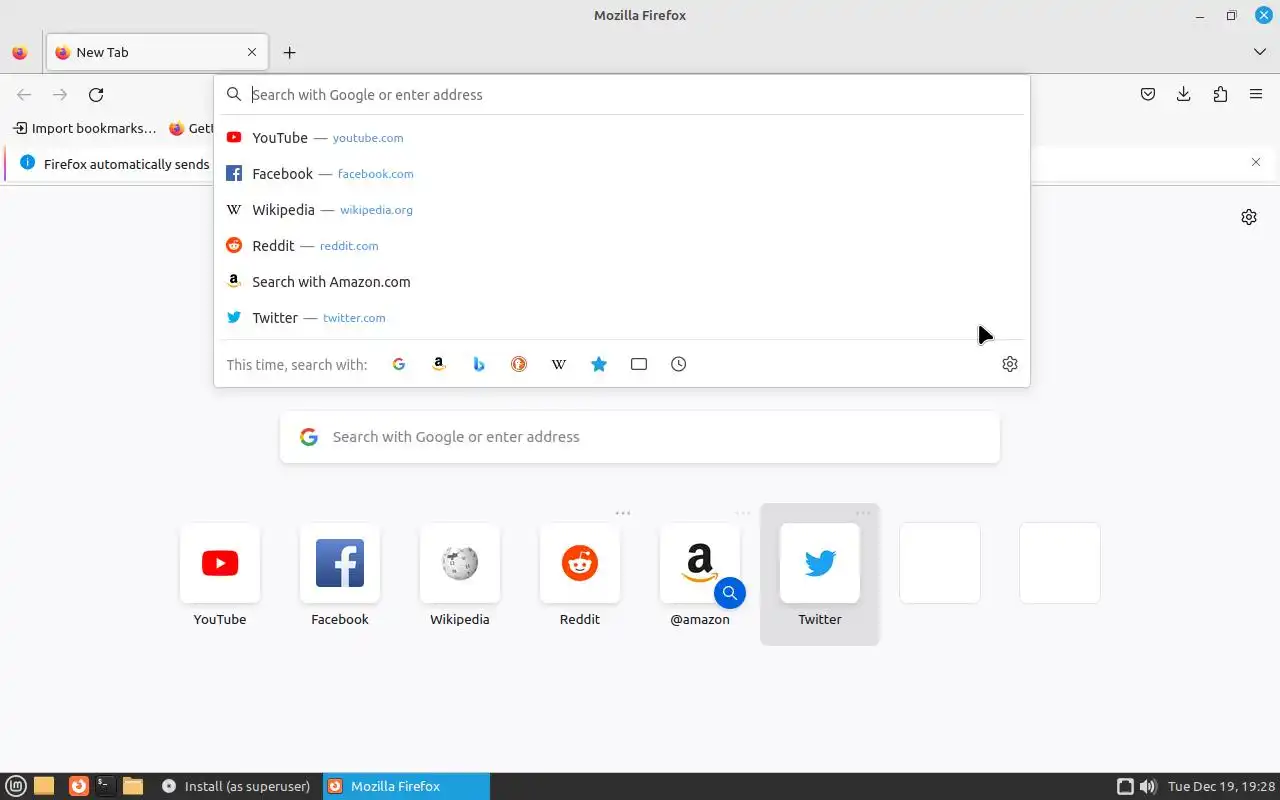This screenshot has height=800, width=1280.
Task: Search this time with Bing icon
Action: point(479,364)
